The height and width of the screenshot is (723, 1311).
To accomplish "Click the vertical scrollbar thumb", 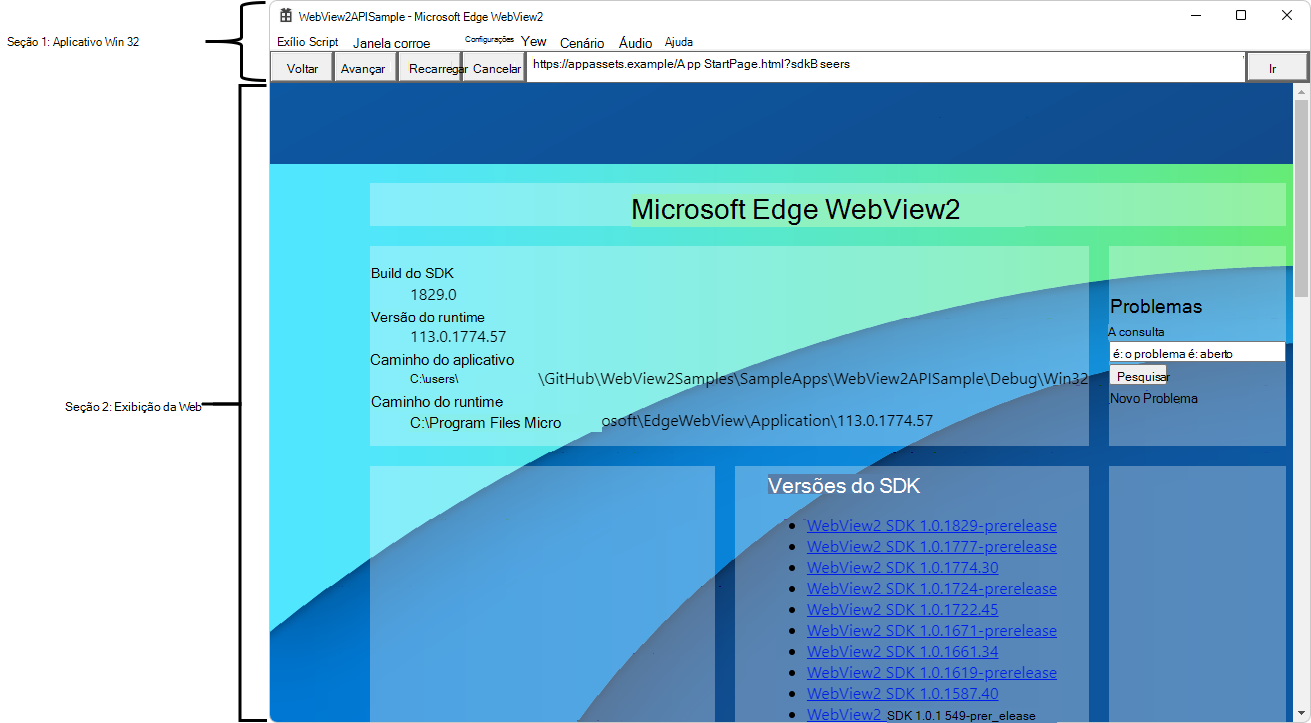I will (1300, 197).
